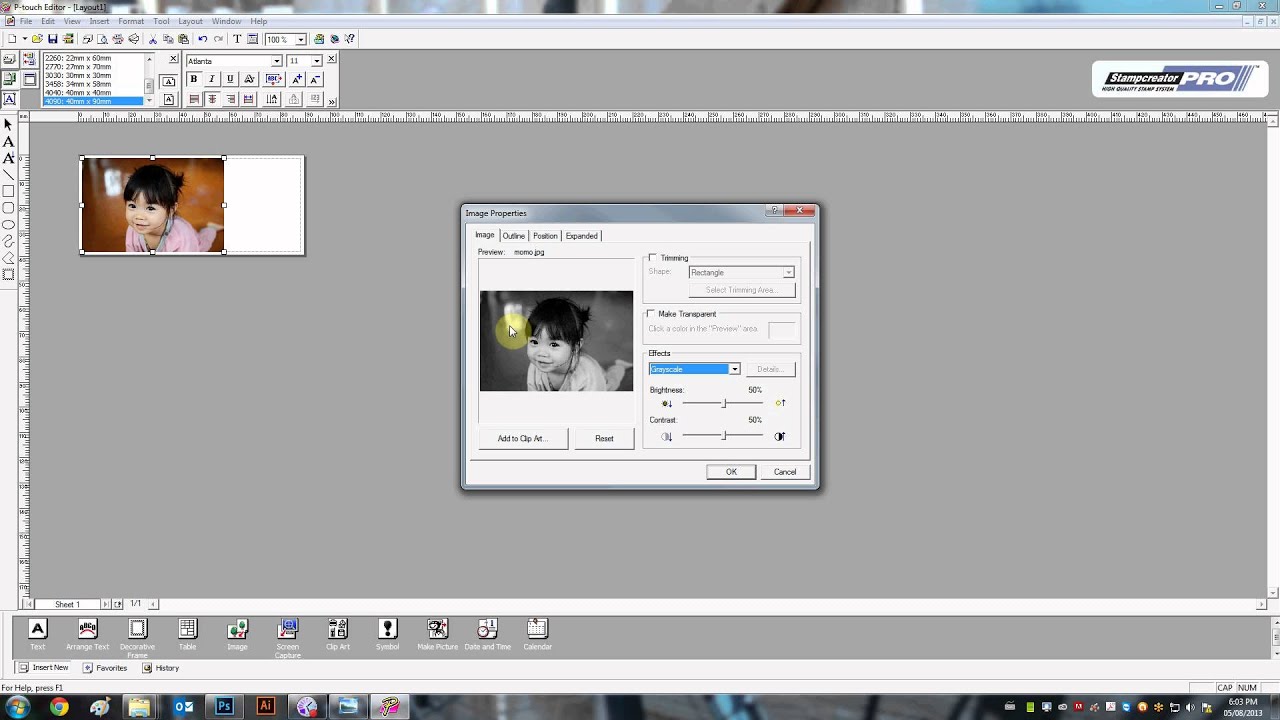Open Clip Art gallery
This screenshot has width=1280, height=720.
pyautogui.click(x=338, y=634)
